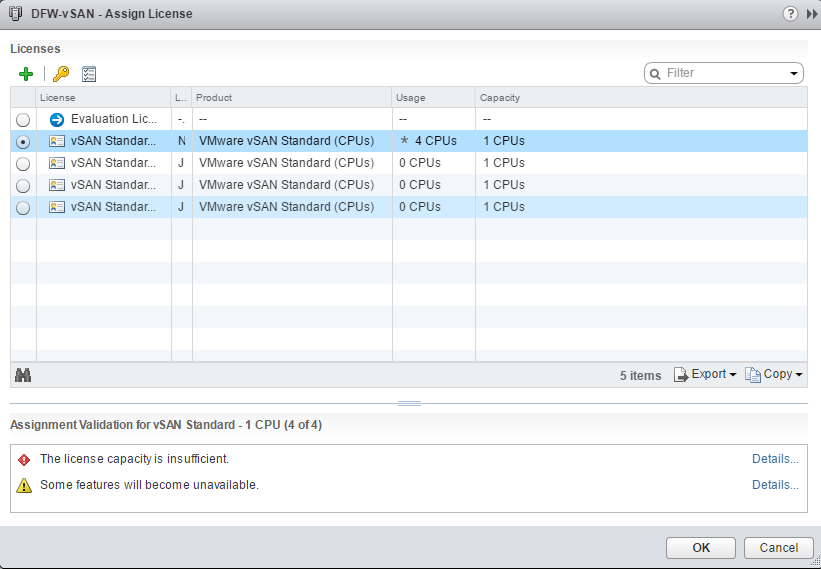Click 'Some features will become unavailable.' message
Image resolution: width=821 pixels, height=569 pixels.
pyautogui.click(x=149, y=485)
